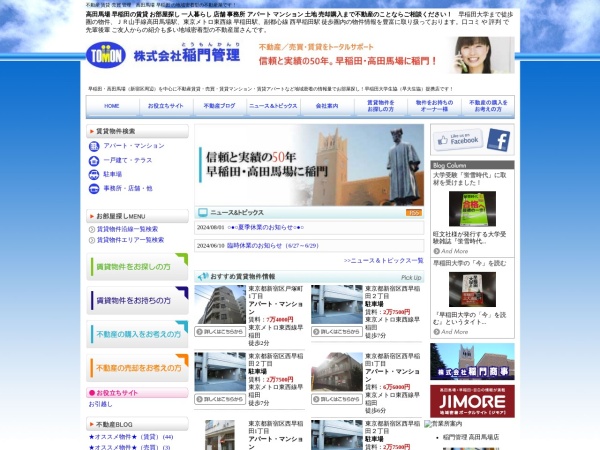Open the 6万6000円 apartment photo

point(337,372)
